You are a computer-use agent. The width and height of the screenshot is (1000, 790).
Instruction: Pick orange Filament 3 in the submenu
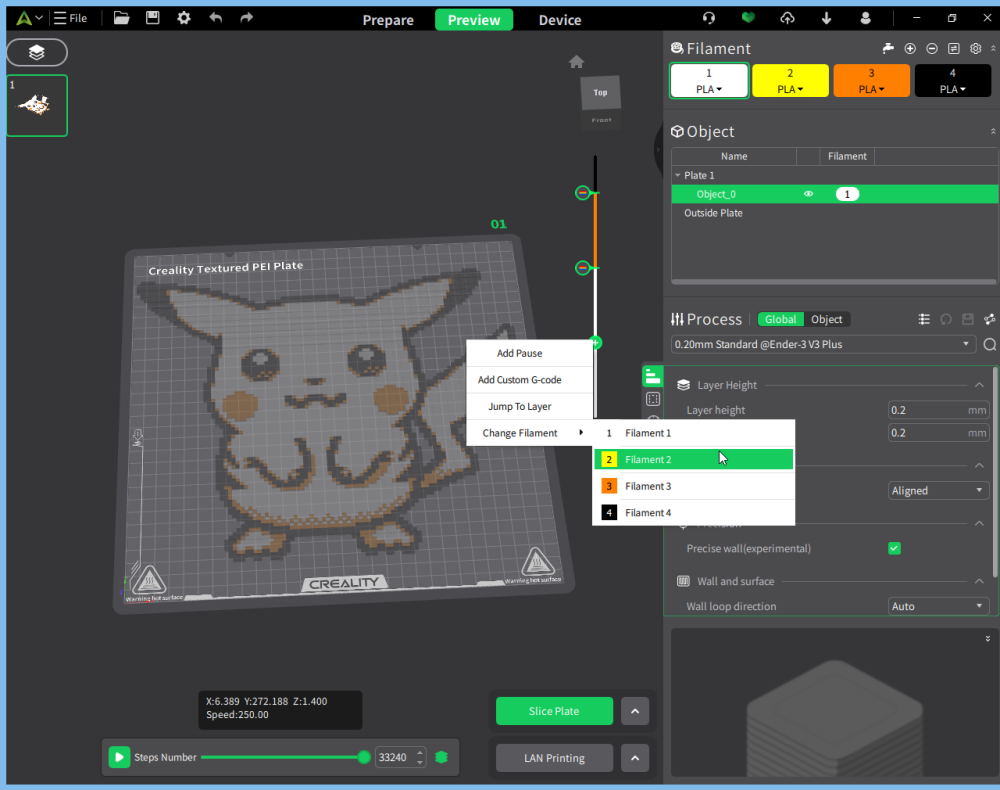[x=694, y=486]
